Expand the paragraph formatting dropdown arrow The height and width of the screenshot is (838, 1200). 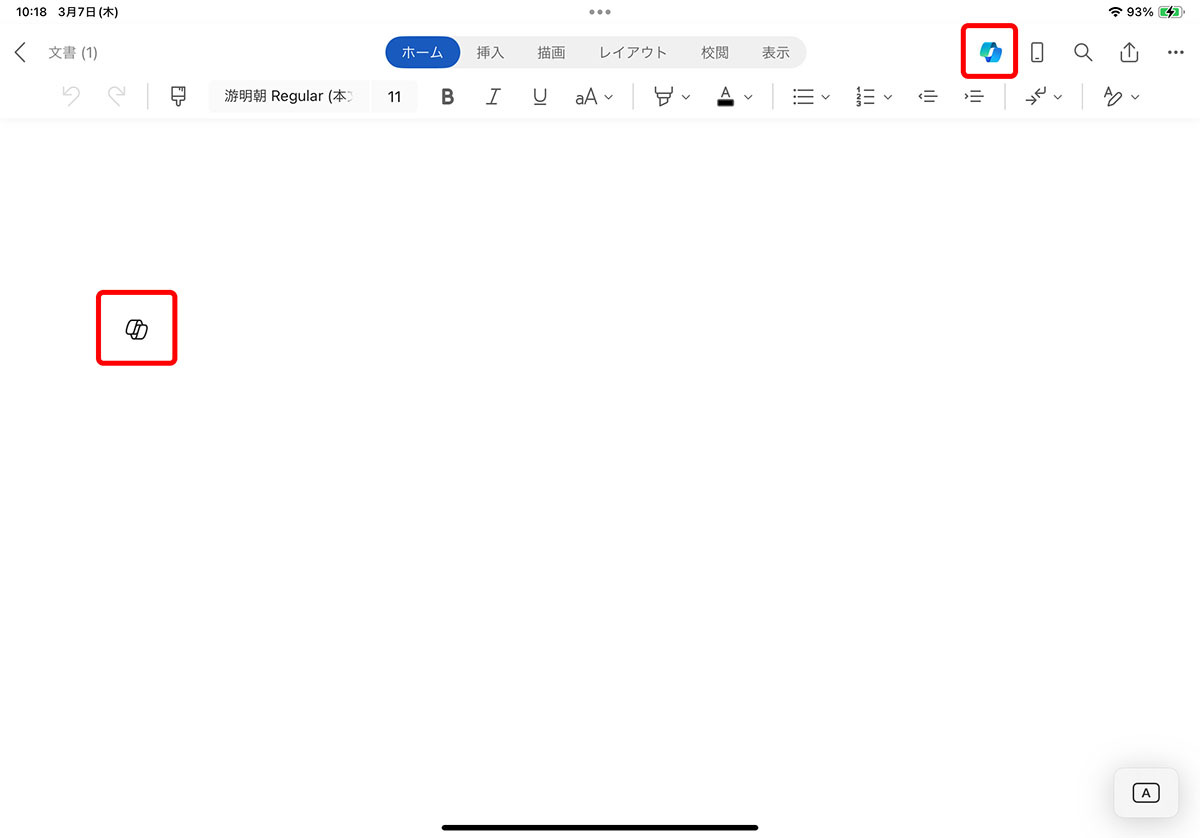(x=1059, y=97)
